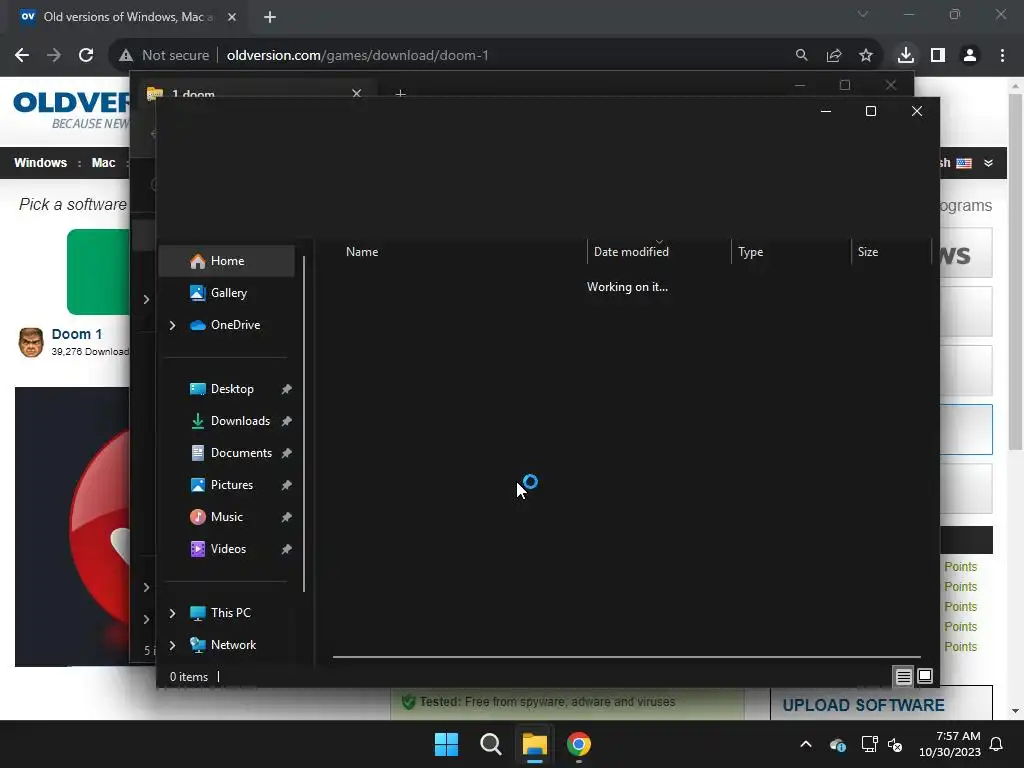This screenshot has width=1024, height=768.
Task: Open taskbar Search
Action: (x=490, y=744)
